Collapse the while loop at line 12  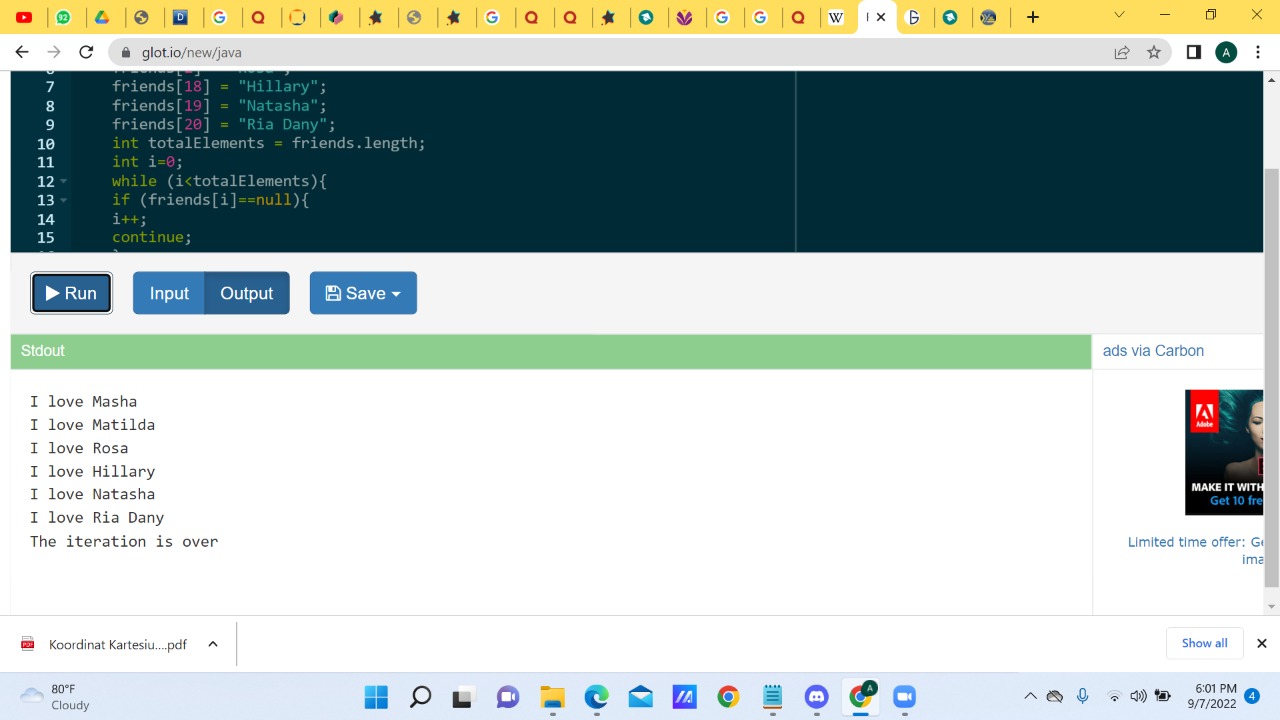64,182
